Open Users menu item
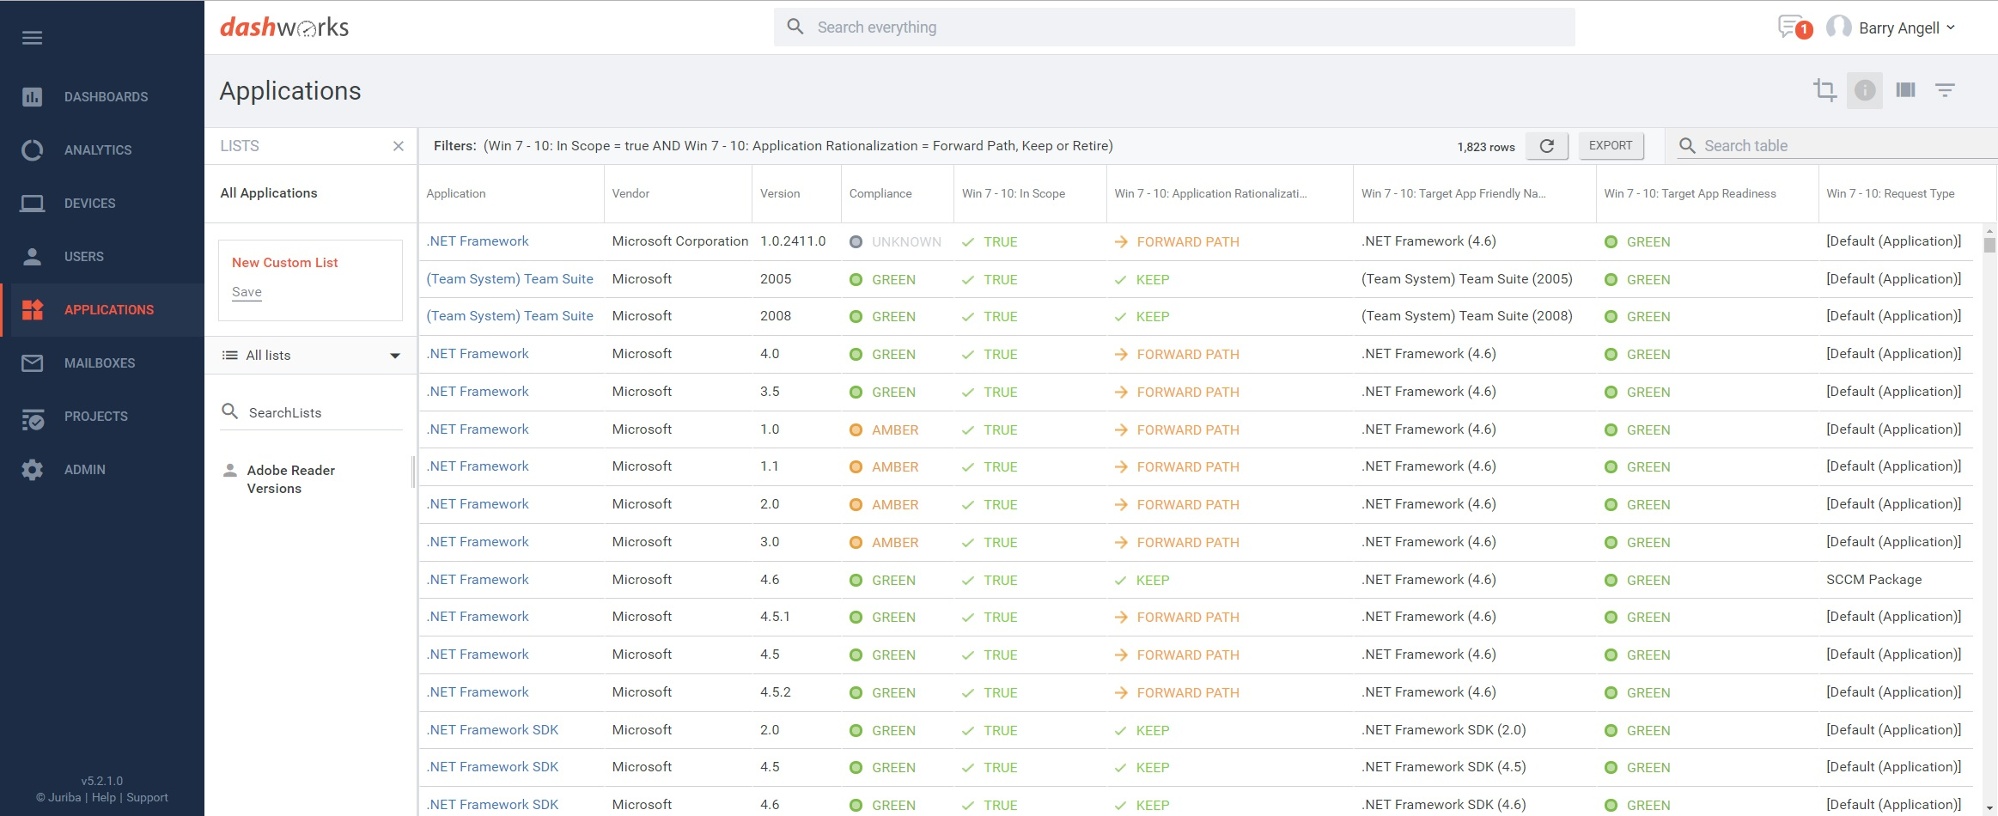 pyautogui.click(x=84, y=257)
